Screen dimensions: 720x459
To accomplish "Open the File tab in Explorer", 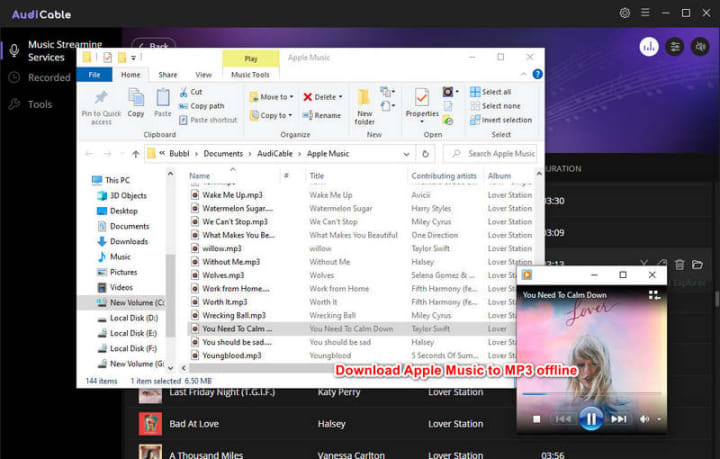I will coord(94,75).
